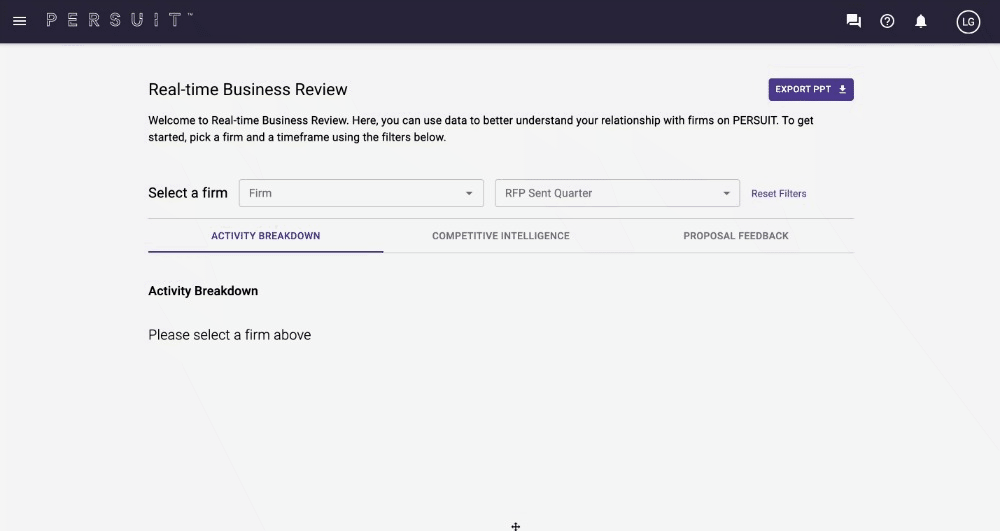Expand the RFP Sent Quarter arrow
The width and height of the screenshot is (1000, 531).
coord(727,193)
